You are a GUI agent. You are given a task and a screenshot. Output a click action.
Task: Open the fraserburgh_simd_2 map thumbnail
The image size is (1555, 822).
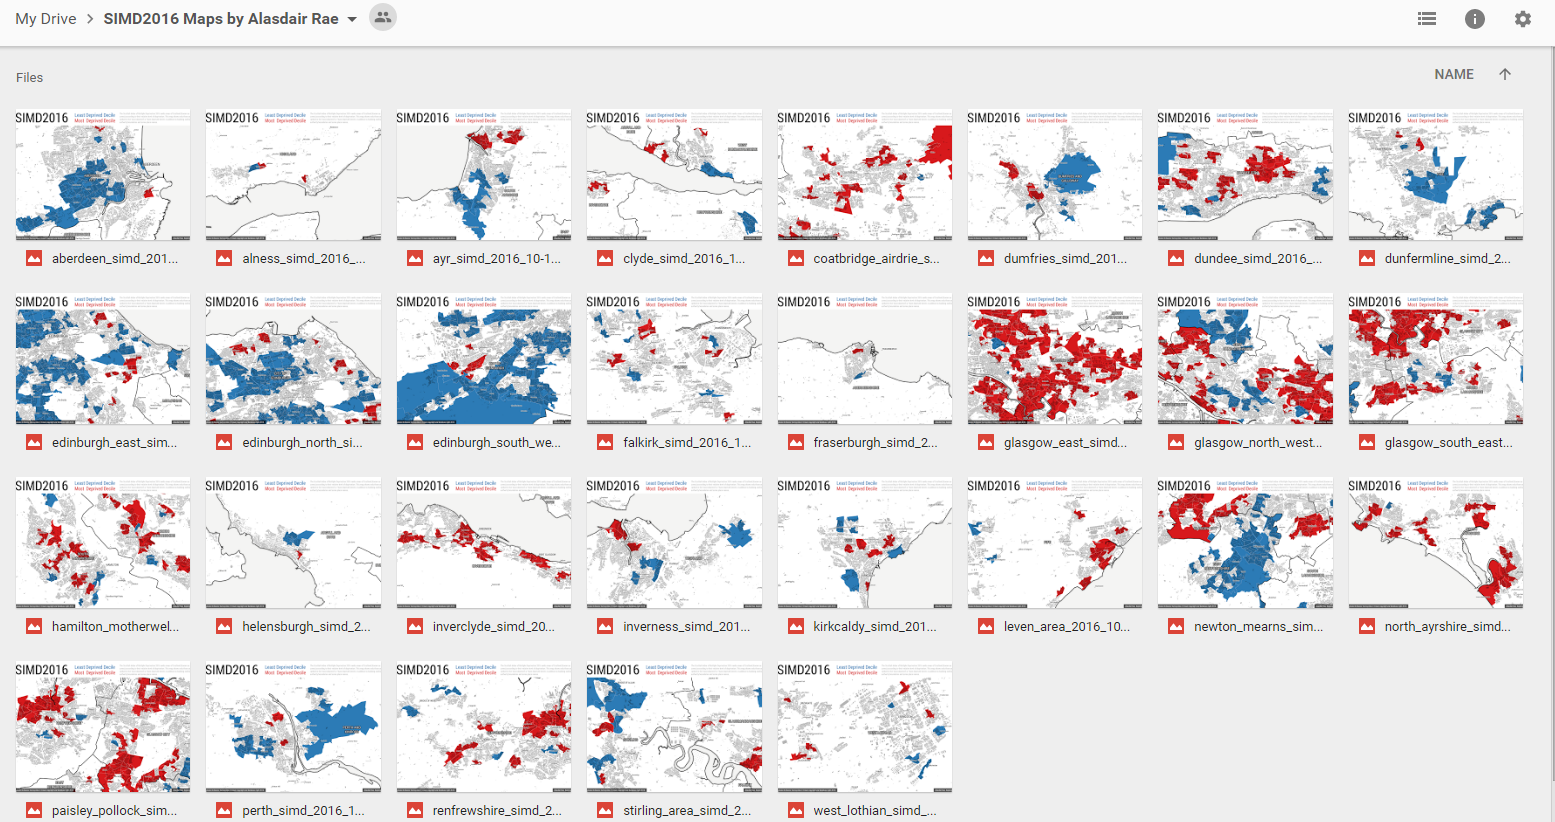tap(864, 358)
